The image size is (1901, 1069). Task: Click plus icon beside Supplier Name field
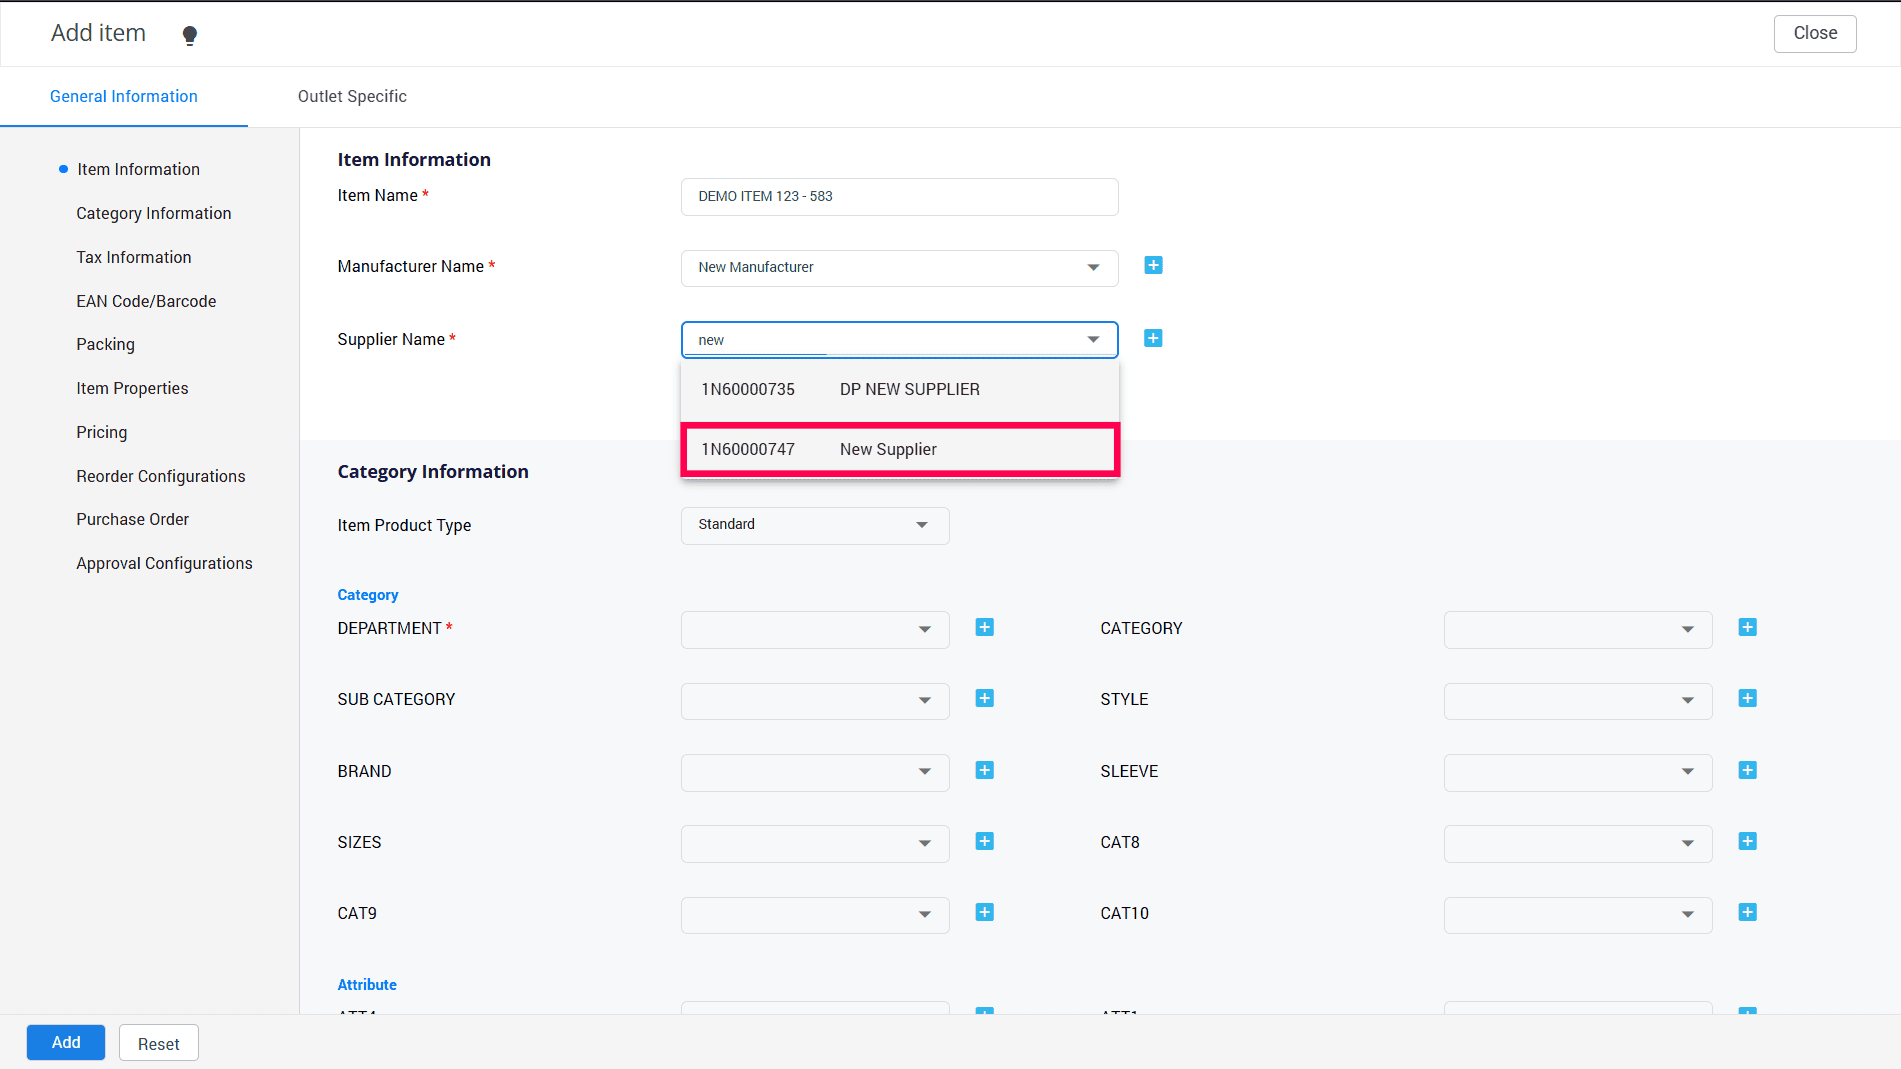coord(1153,339)
